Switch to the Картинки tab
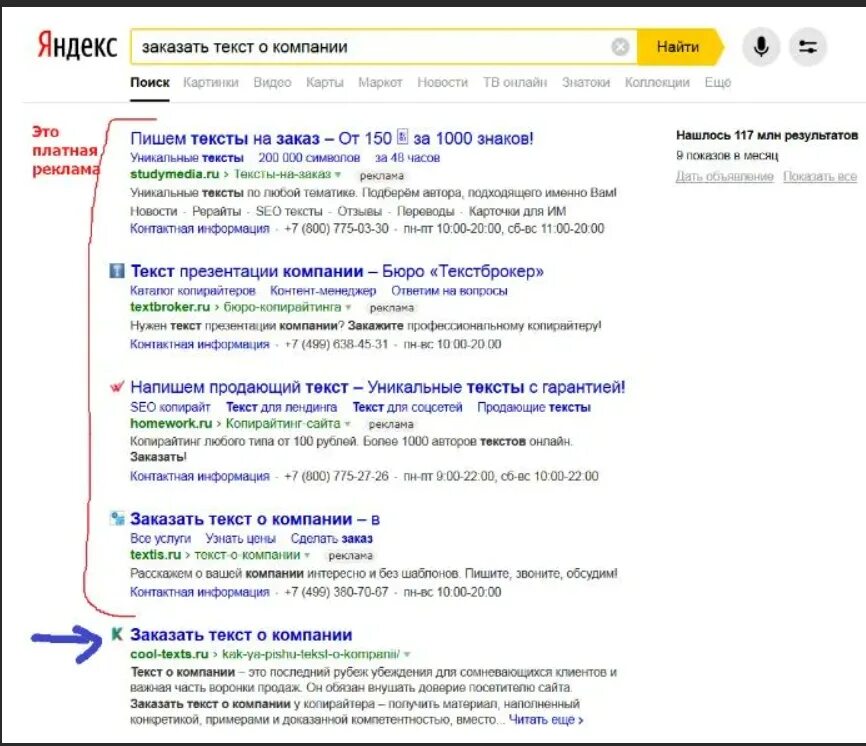The image size is (866, 746). (211, 82)
